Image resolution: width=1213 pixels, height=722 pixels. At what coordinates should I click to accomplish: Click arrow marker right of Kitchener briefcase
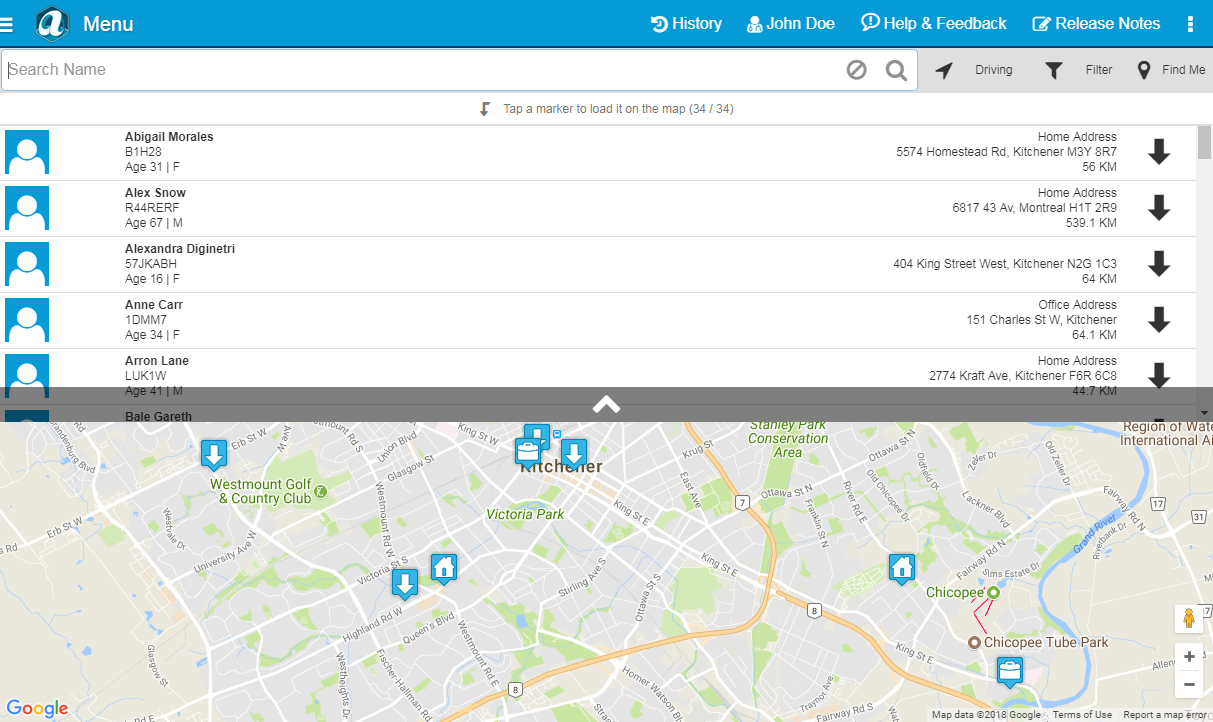coord(573,454)
